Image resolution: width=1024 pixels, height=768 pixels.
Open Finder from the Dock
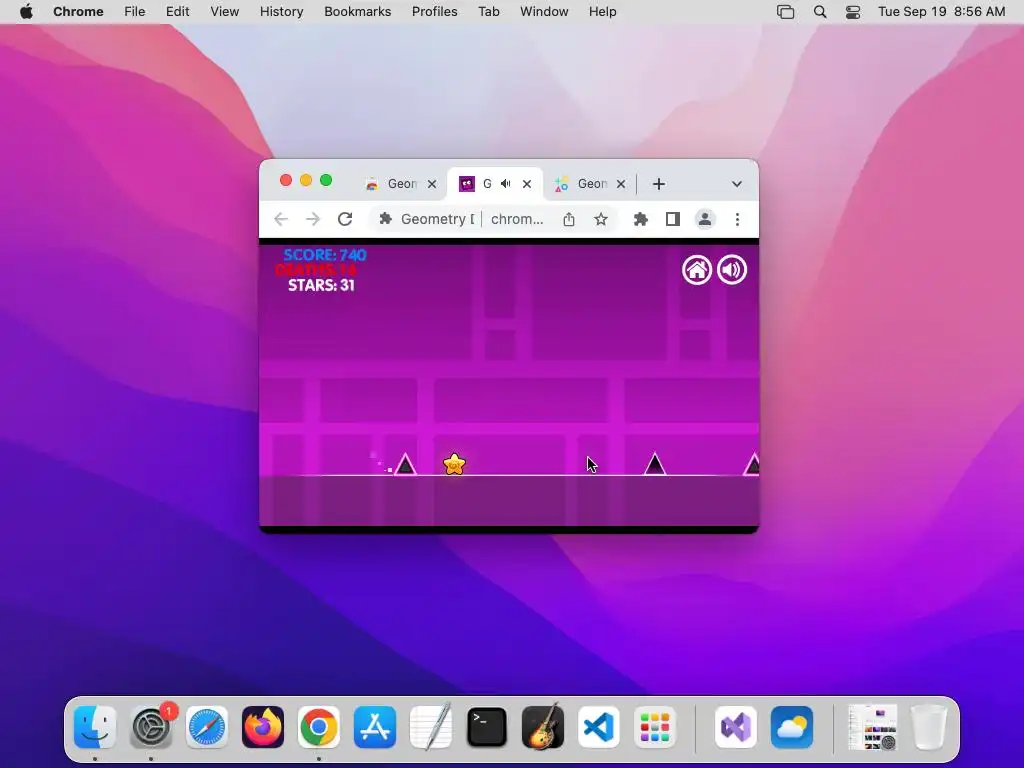pyautogui.click(x=95, y=727)
